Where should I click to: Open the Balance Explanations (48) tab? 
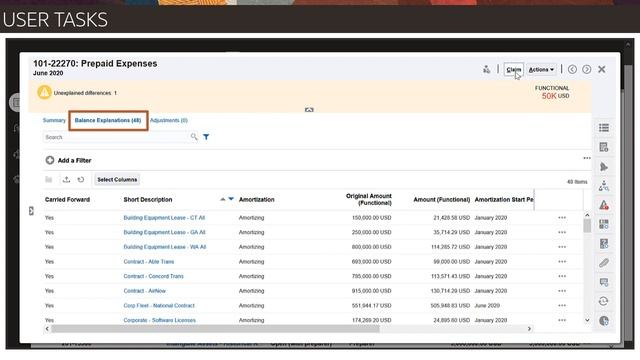click(x=108, y=120)
